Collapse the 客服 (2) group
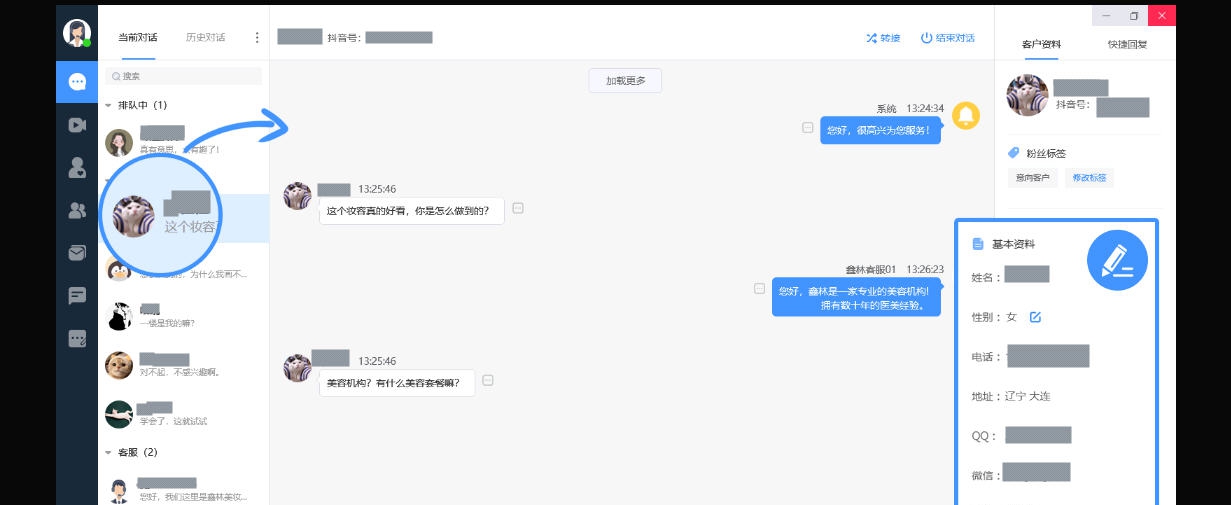Viewport: 1231px width, 505px height. tap(108, 452)
